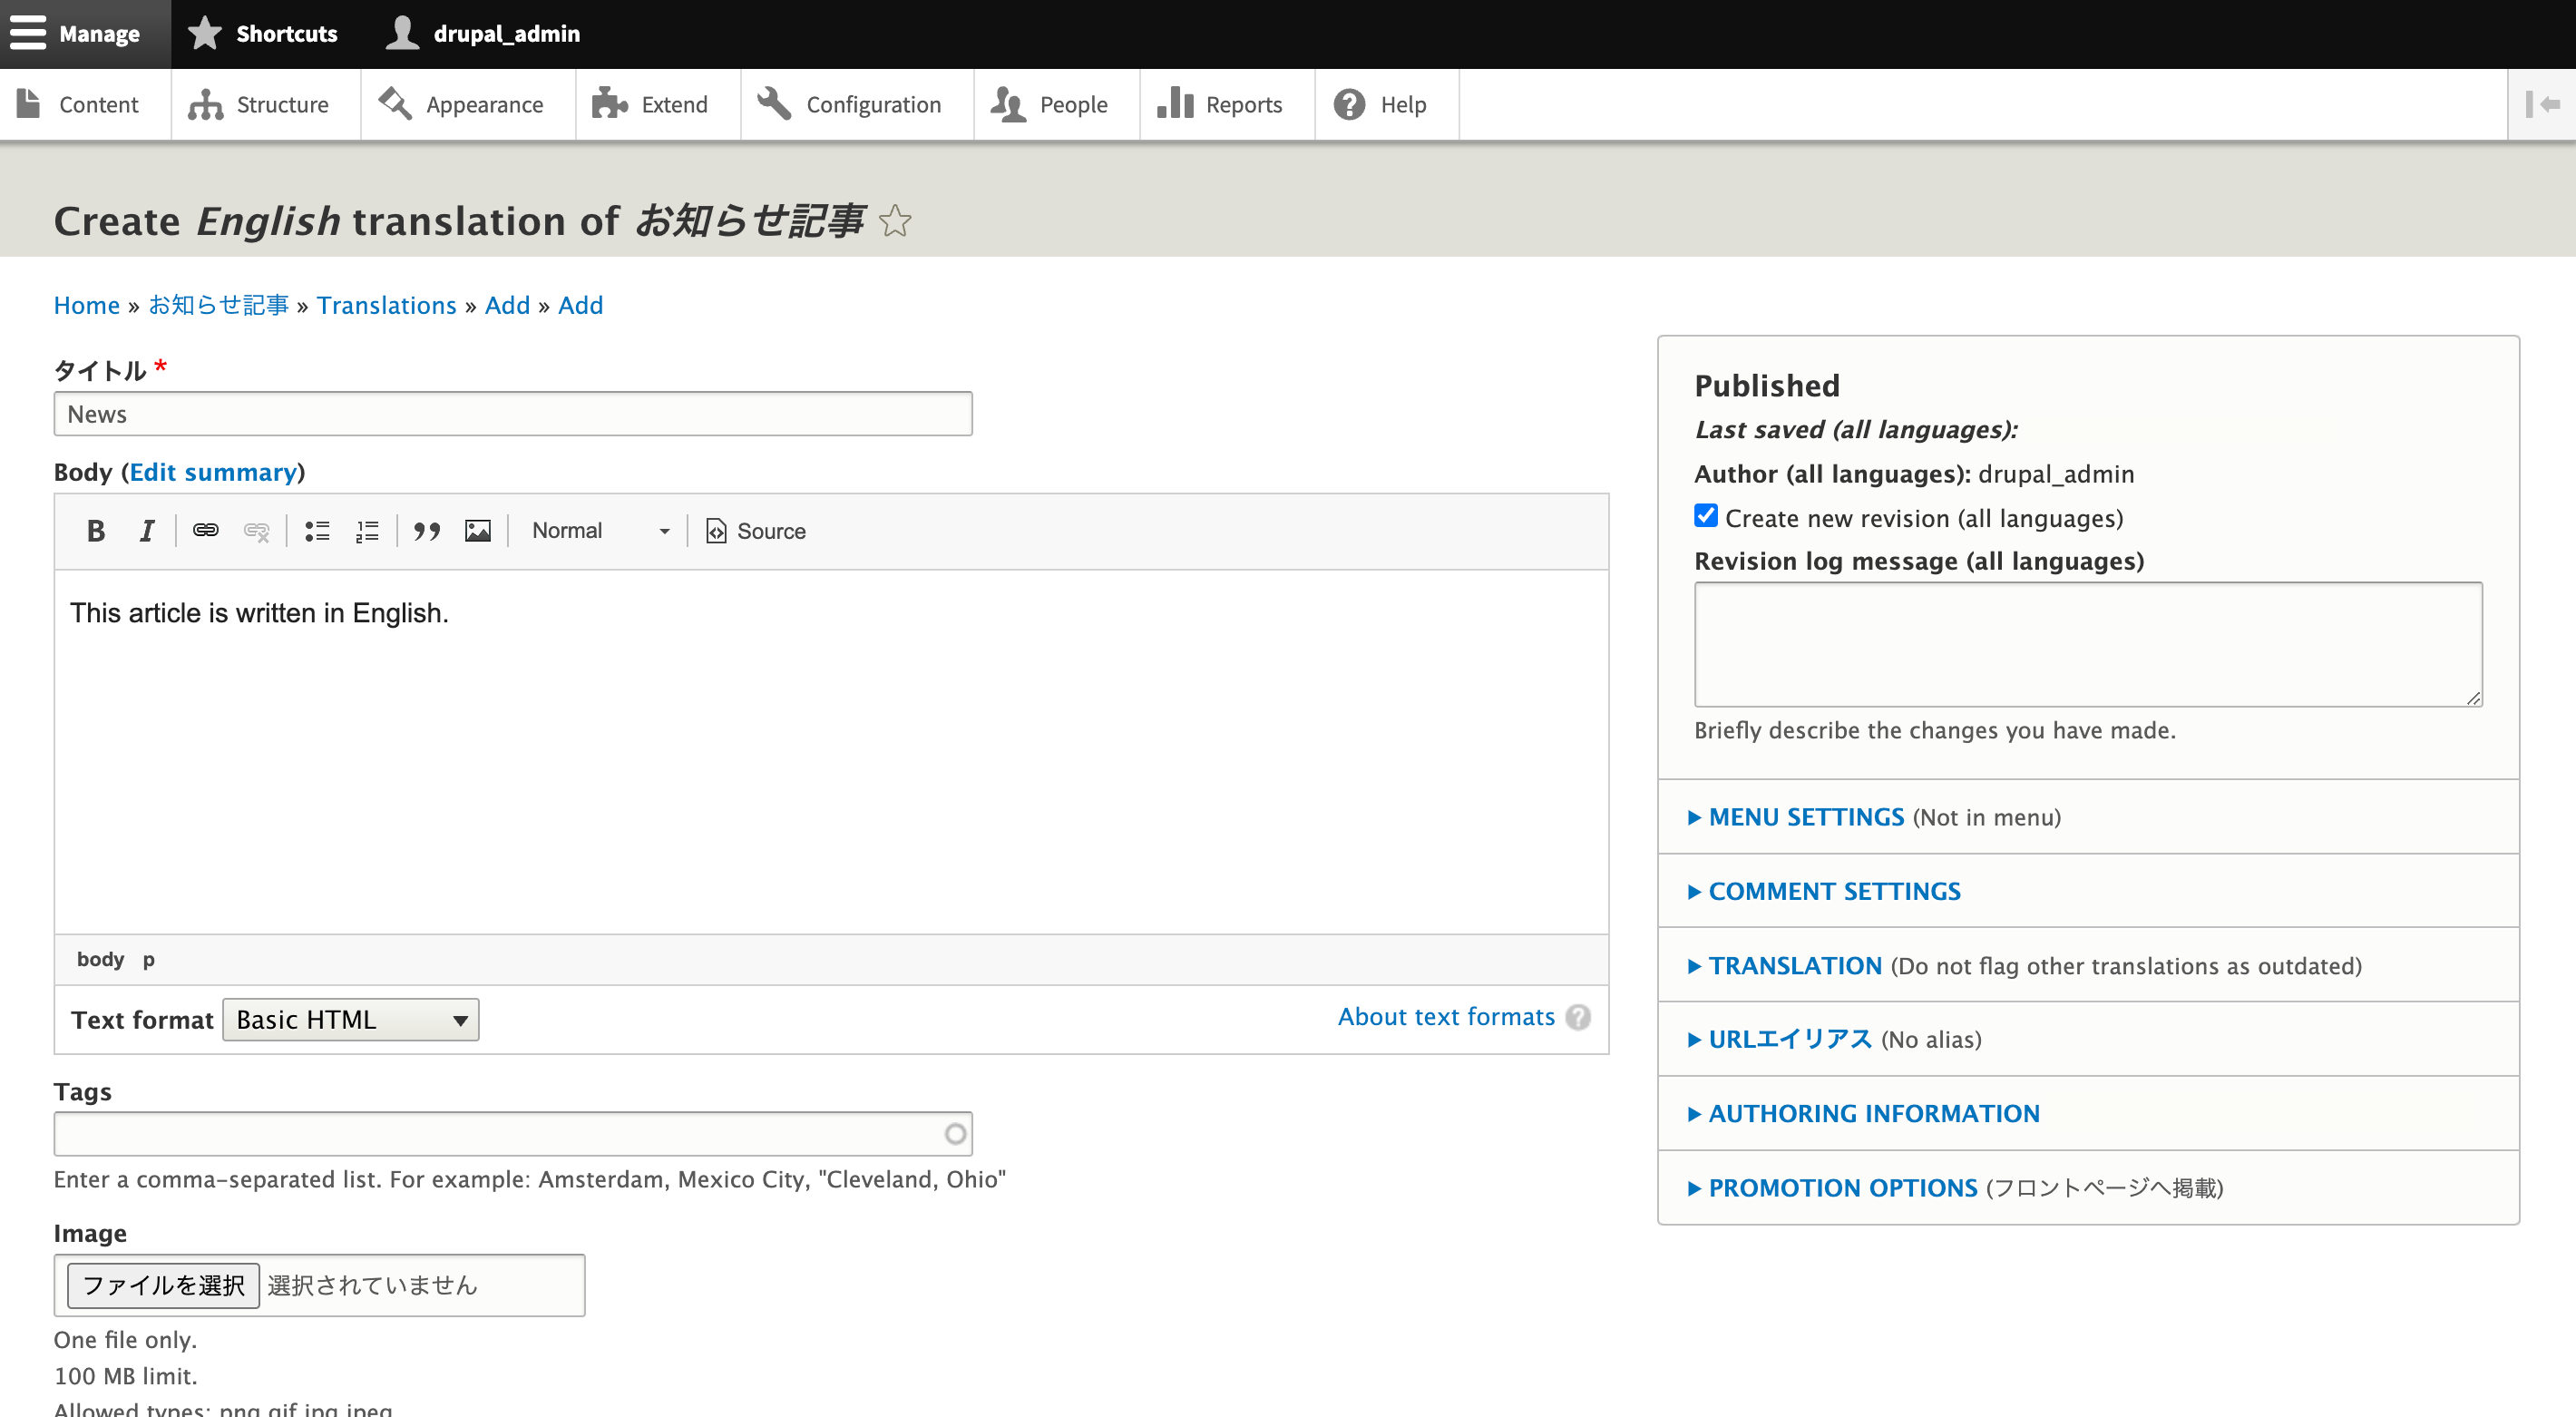This screenshot has height=1417, width=2576.
Task: Click the Unlink icon
Action: point(259,531)
